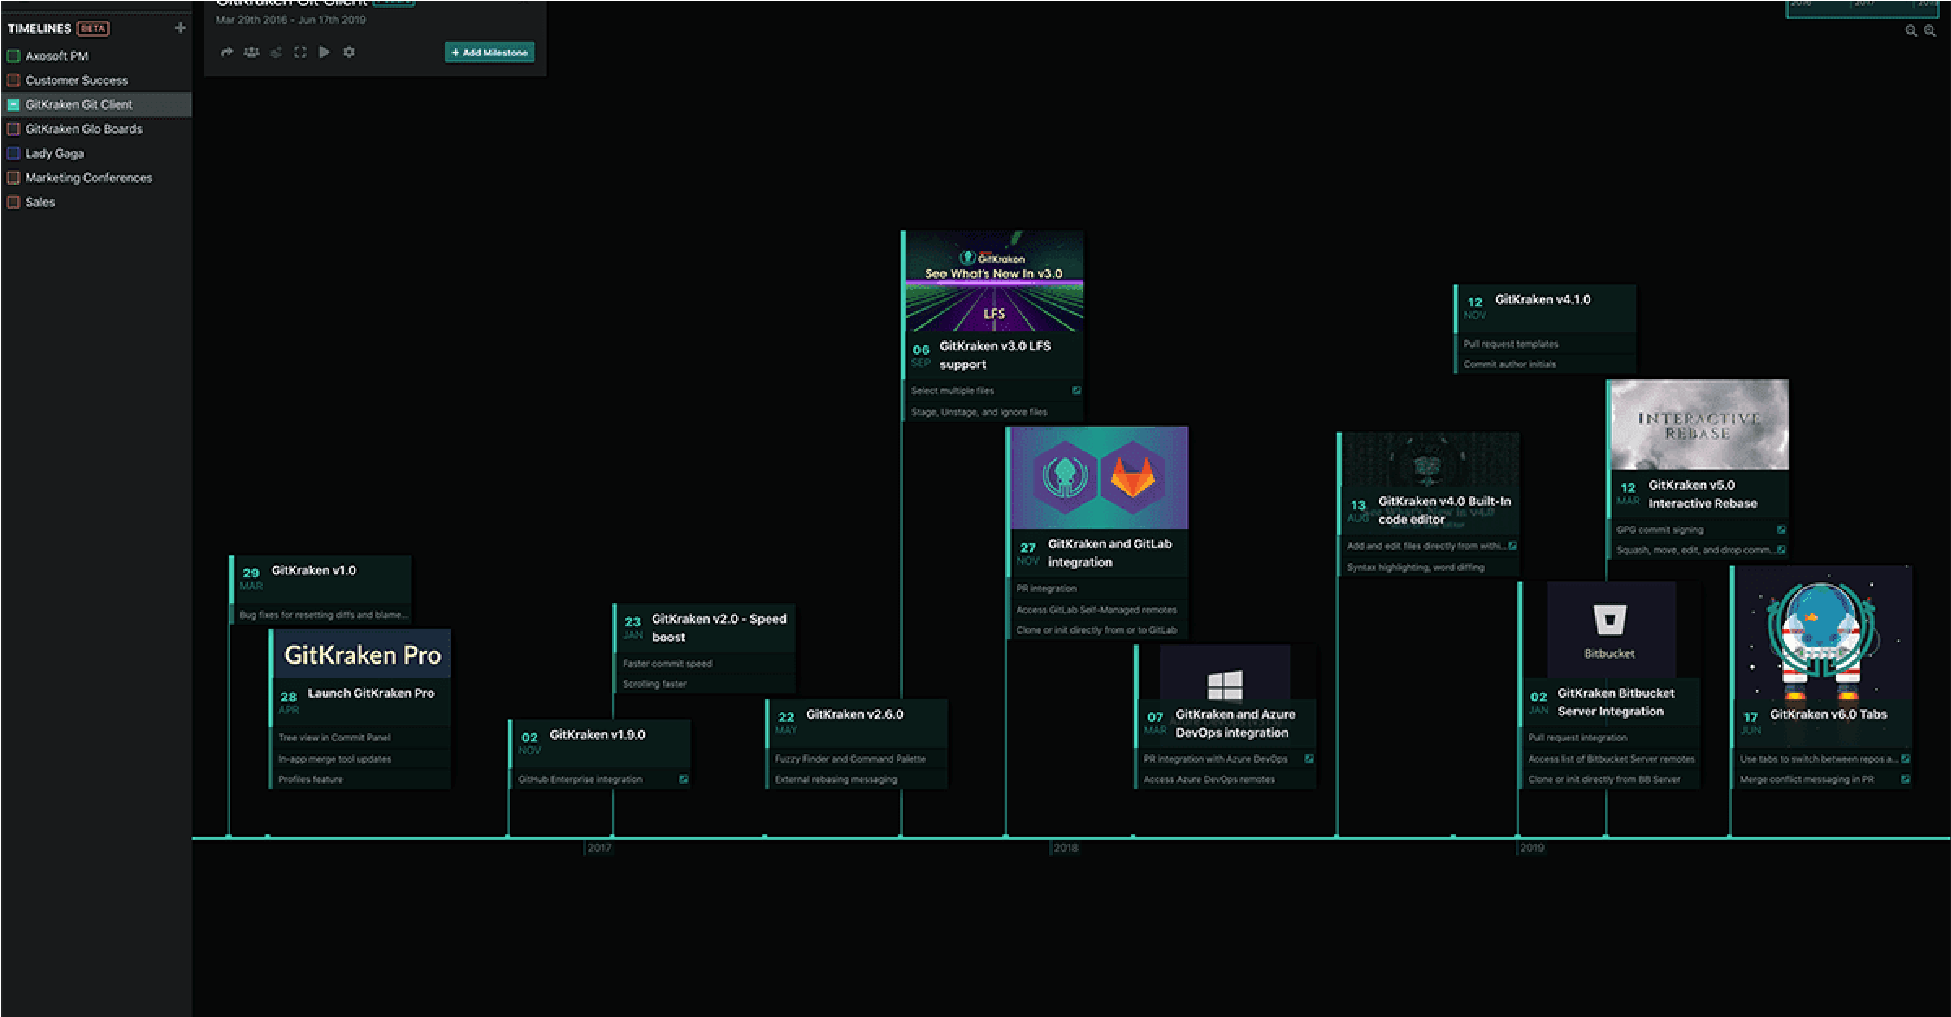Screen dimensions: 1951x1017
Task: Toggle checkbox on Squash, move, edit, and drop item
Action: click(x=1781, y=550)
